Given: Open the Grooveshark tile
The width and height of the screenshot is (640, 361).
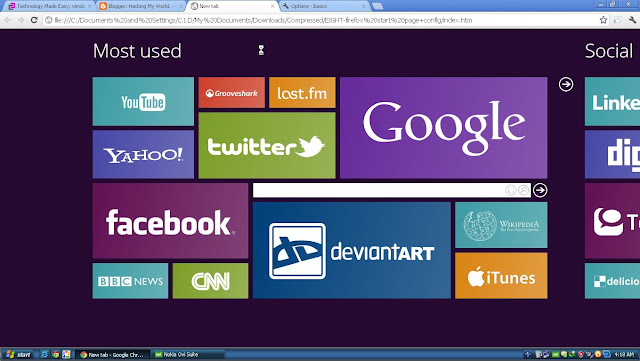Looking at the screenshot, I should click(231, 93).
